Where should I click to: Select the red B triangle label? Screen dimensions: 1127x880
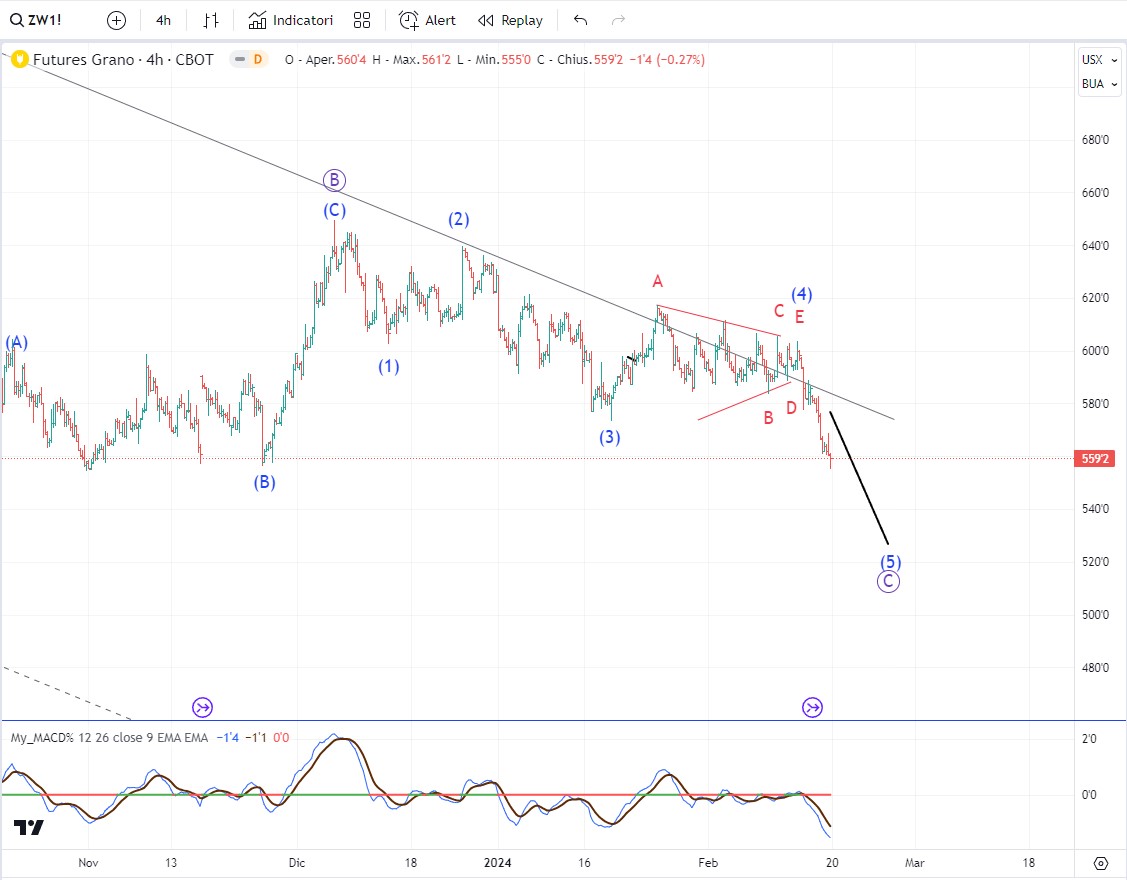(768, 418)
